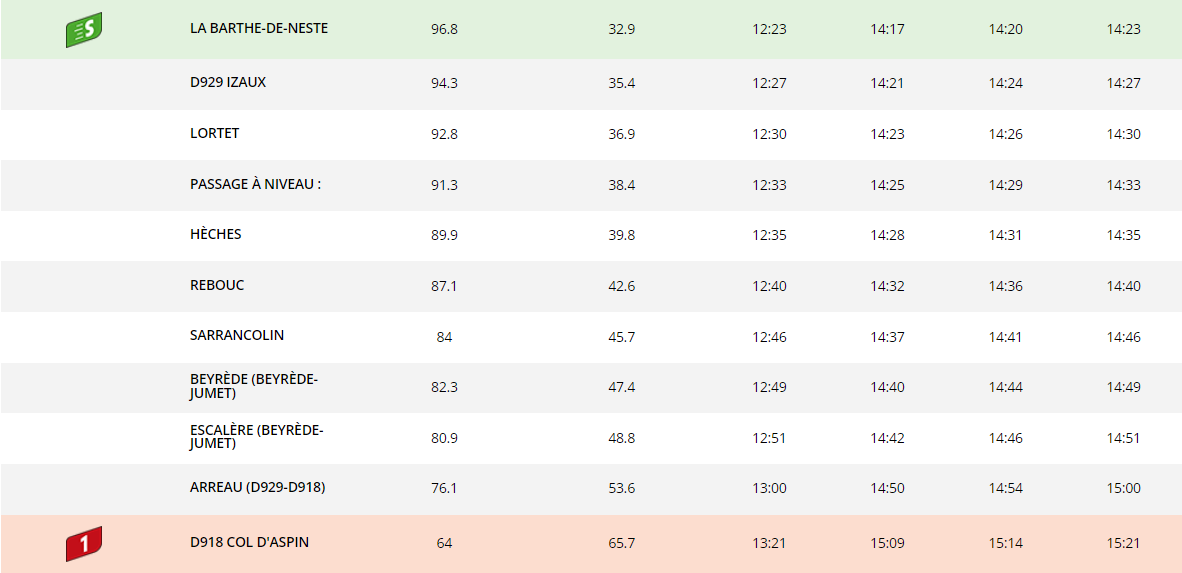Select the 13:21 caravan time for Col d'Aspin
The image size is (1182, 573).
(769, 543)
